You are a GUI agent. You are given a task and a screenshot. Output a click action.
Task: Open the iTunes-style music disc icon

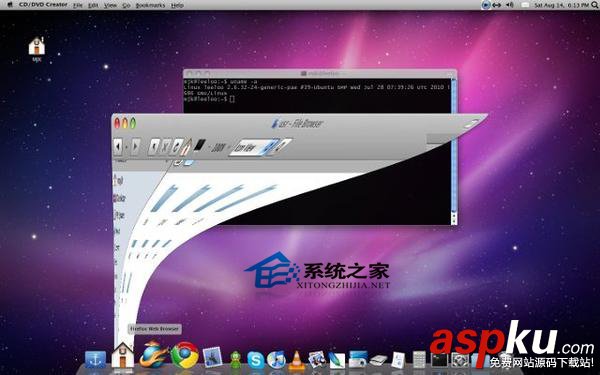pos(276,360)
